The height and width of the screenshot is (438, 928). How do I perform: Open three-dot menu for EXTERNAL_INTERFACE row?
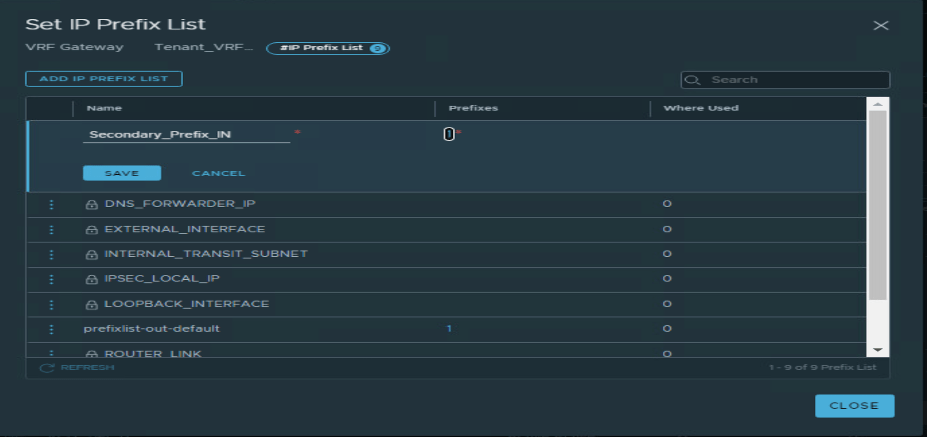(x=50, y=229)
